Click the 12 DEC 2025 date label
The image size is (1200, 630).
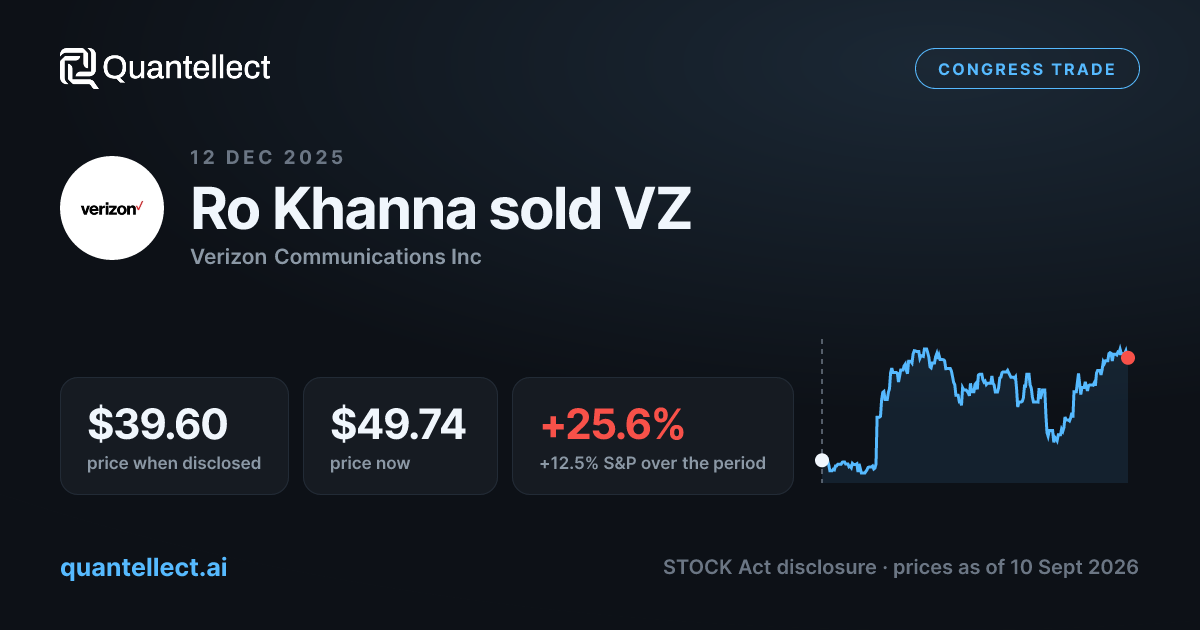point(267,157)
